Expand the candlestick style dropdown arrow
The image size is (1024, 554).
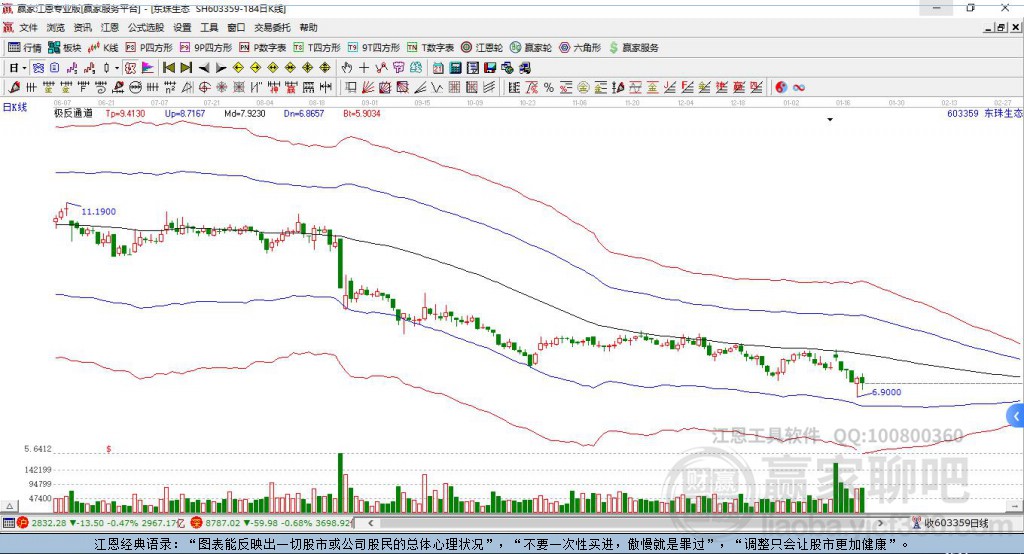[x=117, y=68]
